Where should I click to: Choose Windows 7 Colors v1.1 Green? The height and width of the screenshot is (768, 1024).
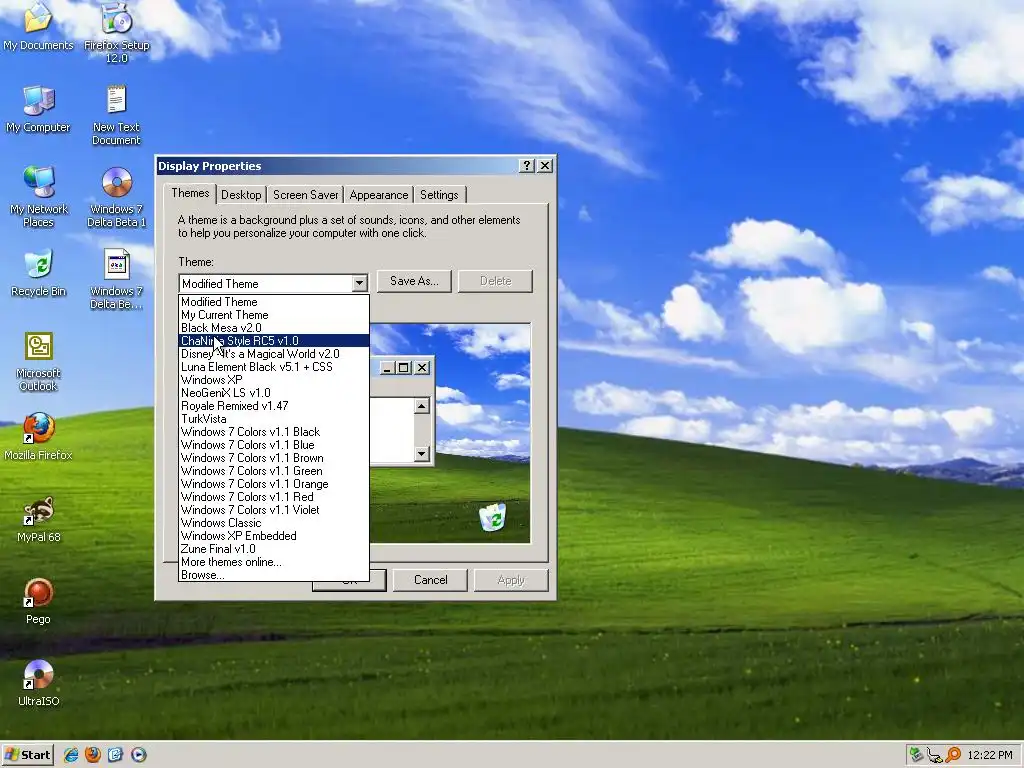[x=274, y=471]
